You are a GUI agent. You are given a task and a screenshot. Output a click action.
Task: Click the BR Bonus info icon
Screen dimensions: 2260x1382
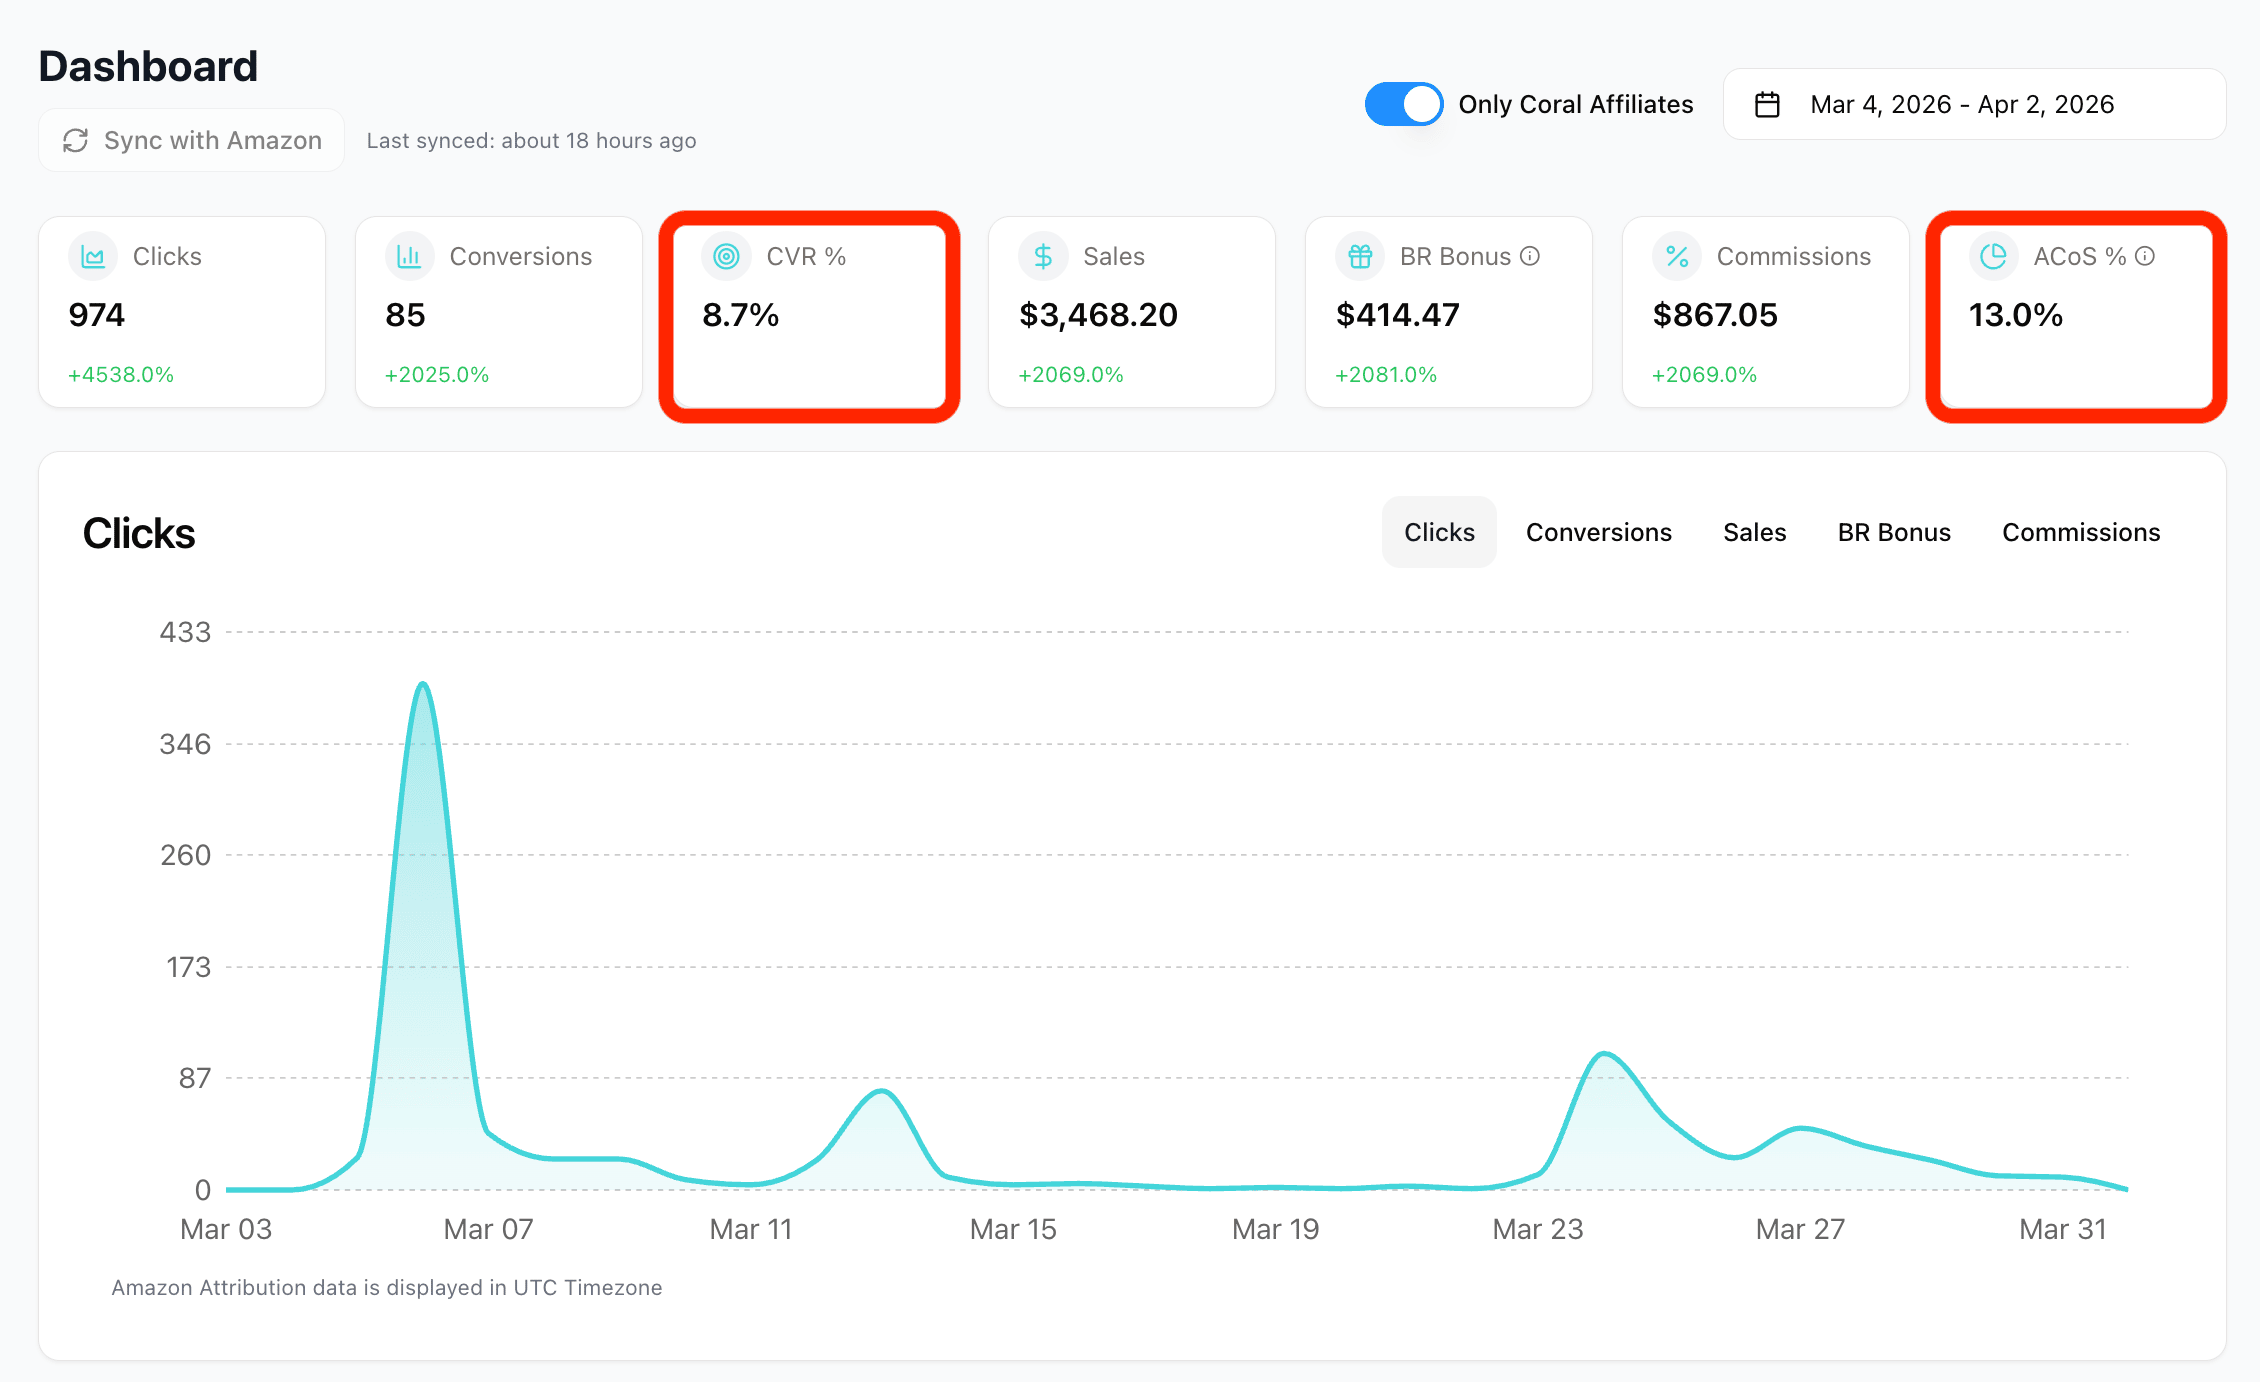(x=1530, y=256)
